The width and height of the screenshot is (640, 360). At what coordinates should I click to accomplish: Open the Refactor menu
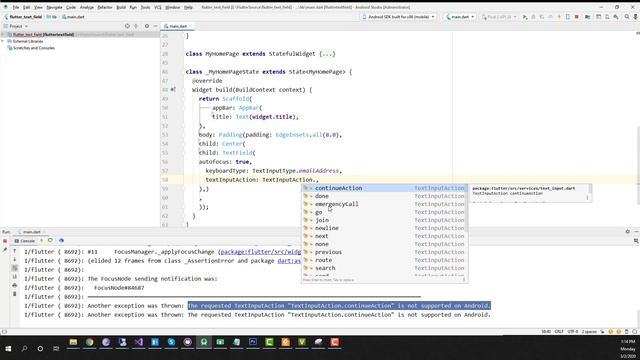(x=104, y=7)
